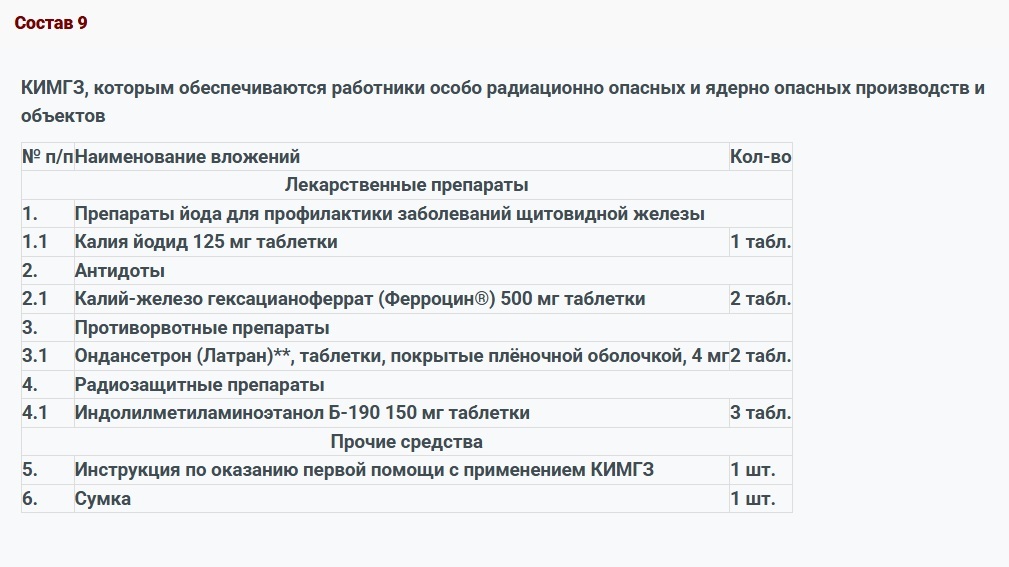Select the "Лекарственные препараты" section row
Image resolution: width=1009 pixels, height=567 pixels.
pos(406,185)
